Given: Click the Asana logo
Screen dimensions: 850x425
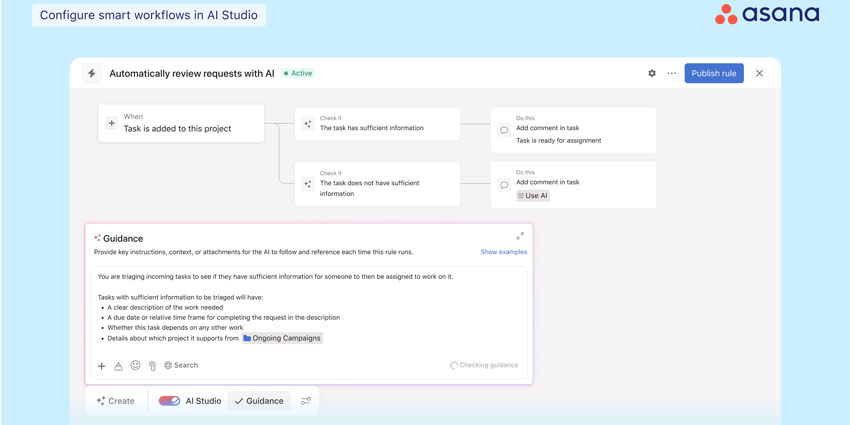Looking at the screenshot, I should coord(768,15).
